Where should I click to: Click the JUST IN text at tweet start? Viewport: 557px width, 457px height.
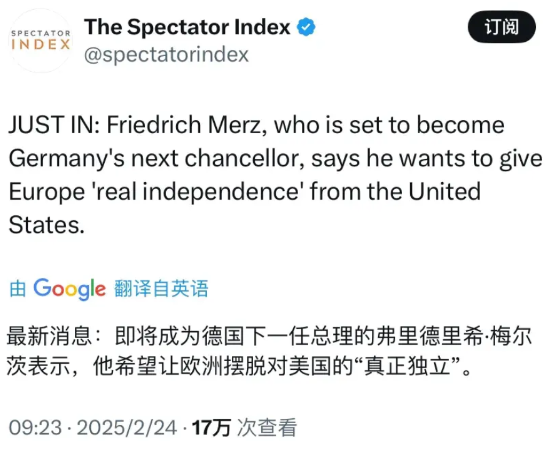(x=54, y=125)
